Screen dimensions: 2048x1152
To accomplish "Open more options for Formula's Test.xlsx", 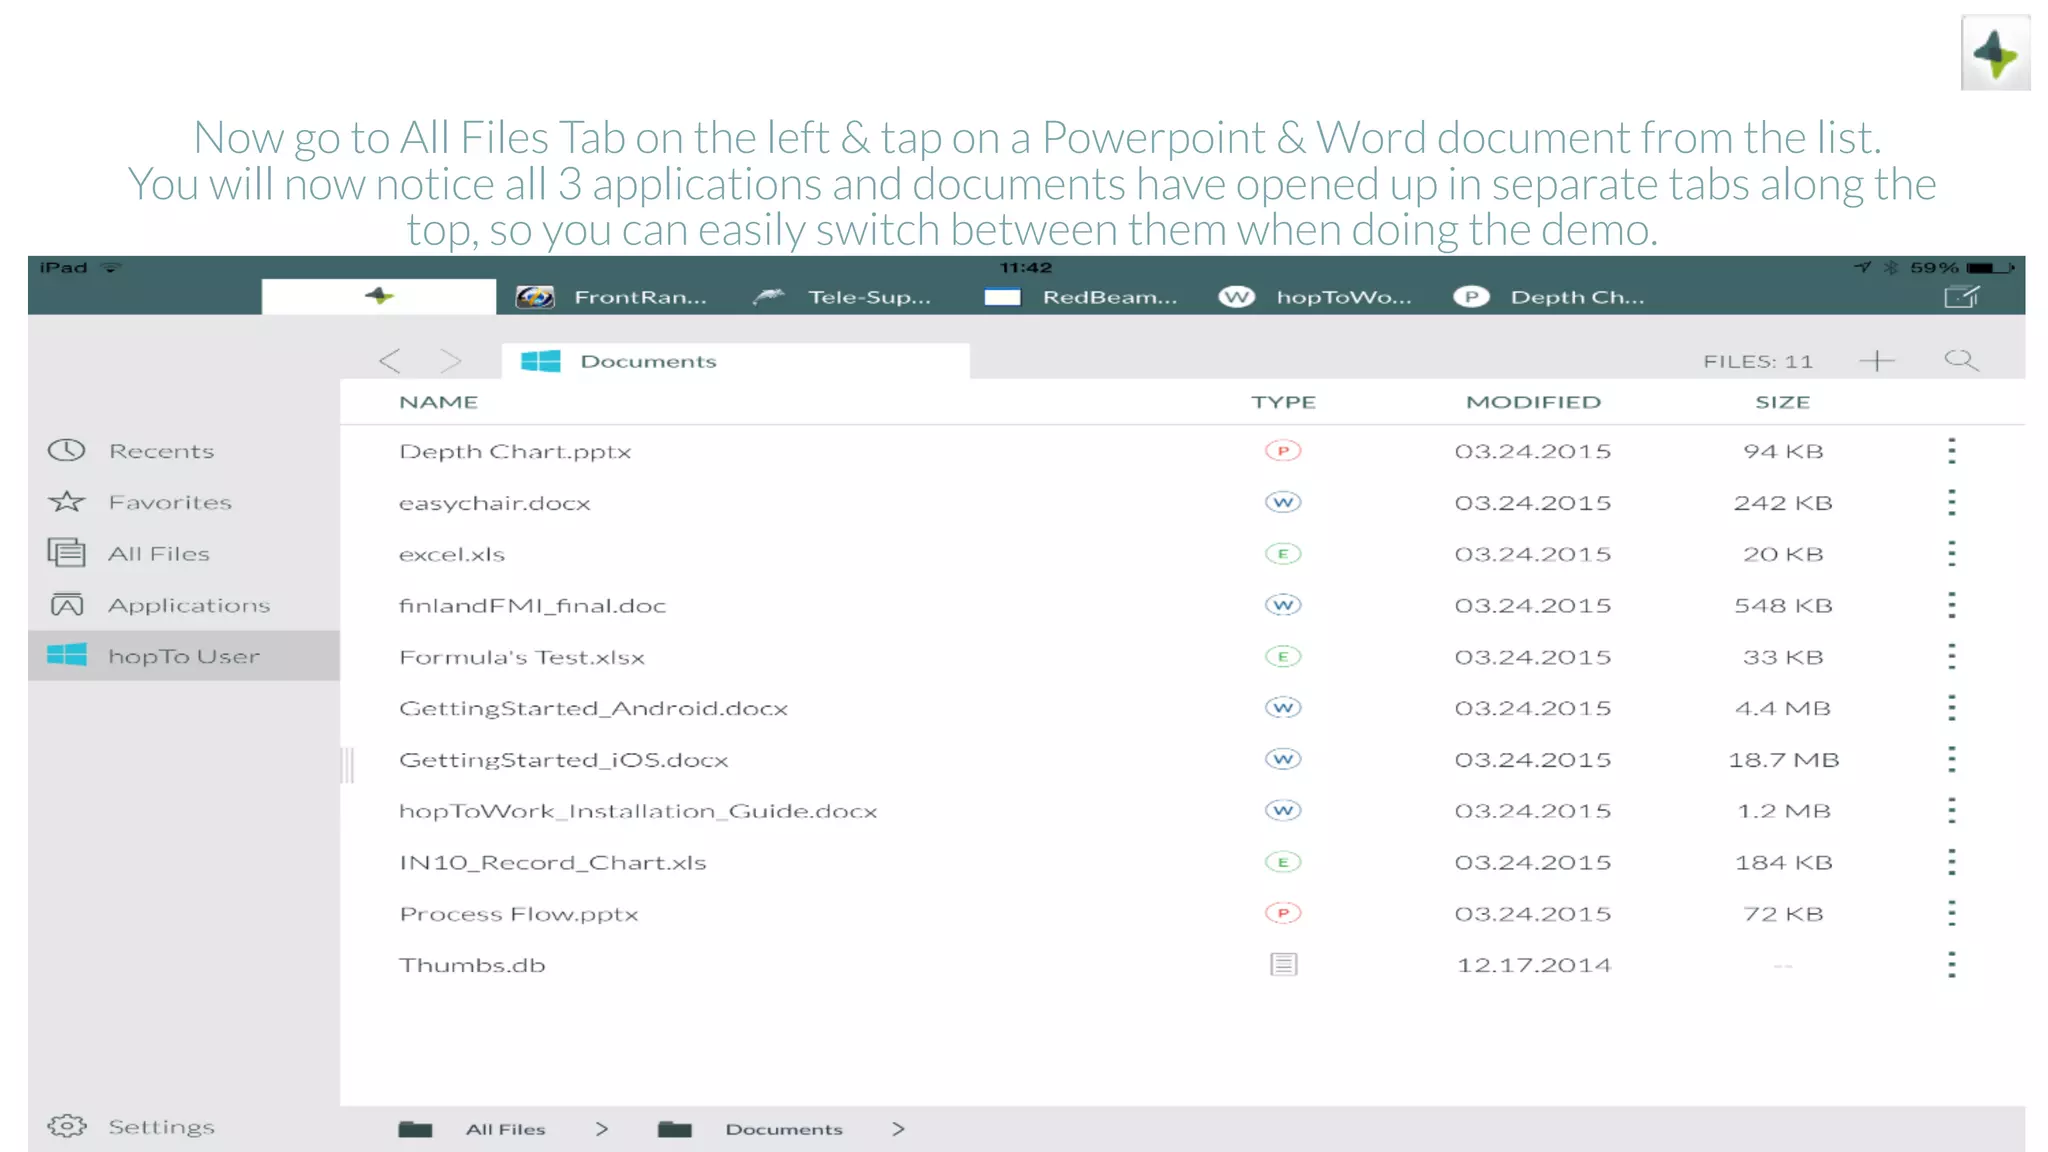I will coord(1951,657).
